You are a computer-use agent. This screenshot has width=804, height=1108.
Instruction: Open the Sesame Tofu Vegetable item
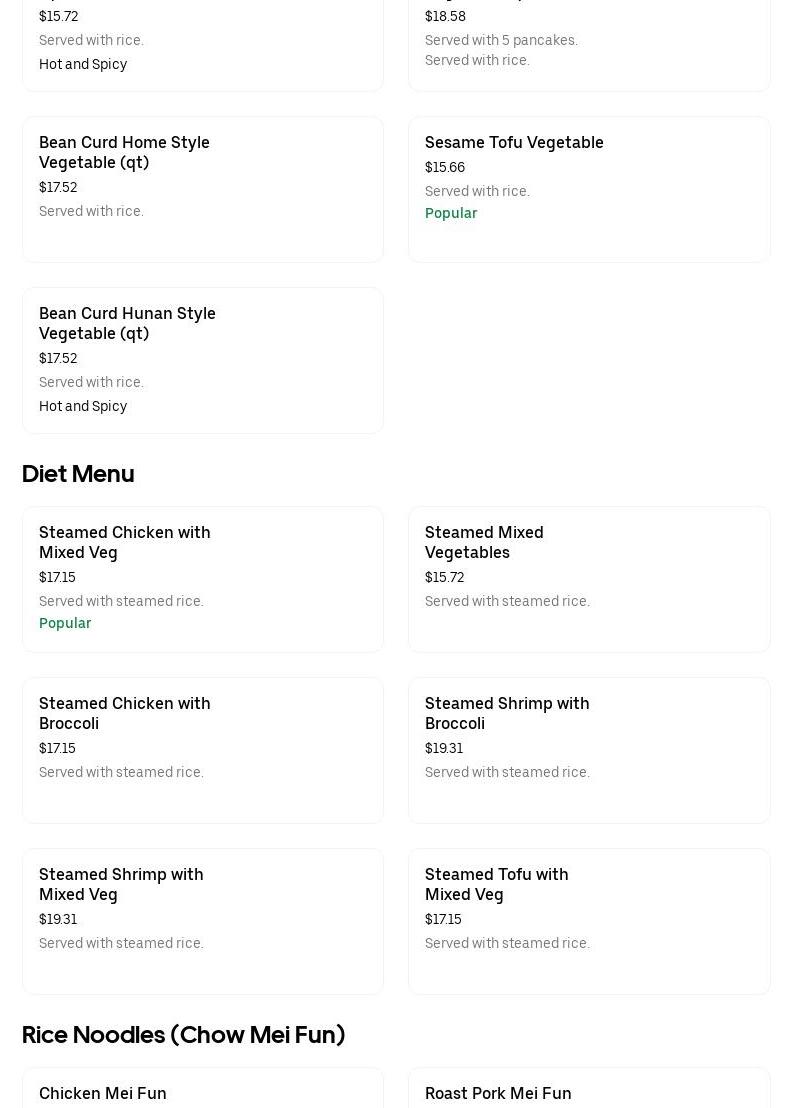pyautogui.click(x=514, y=143)
